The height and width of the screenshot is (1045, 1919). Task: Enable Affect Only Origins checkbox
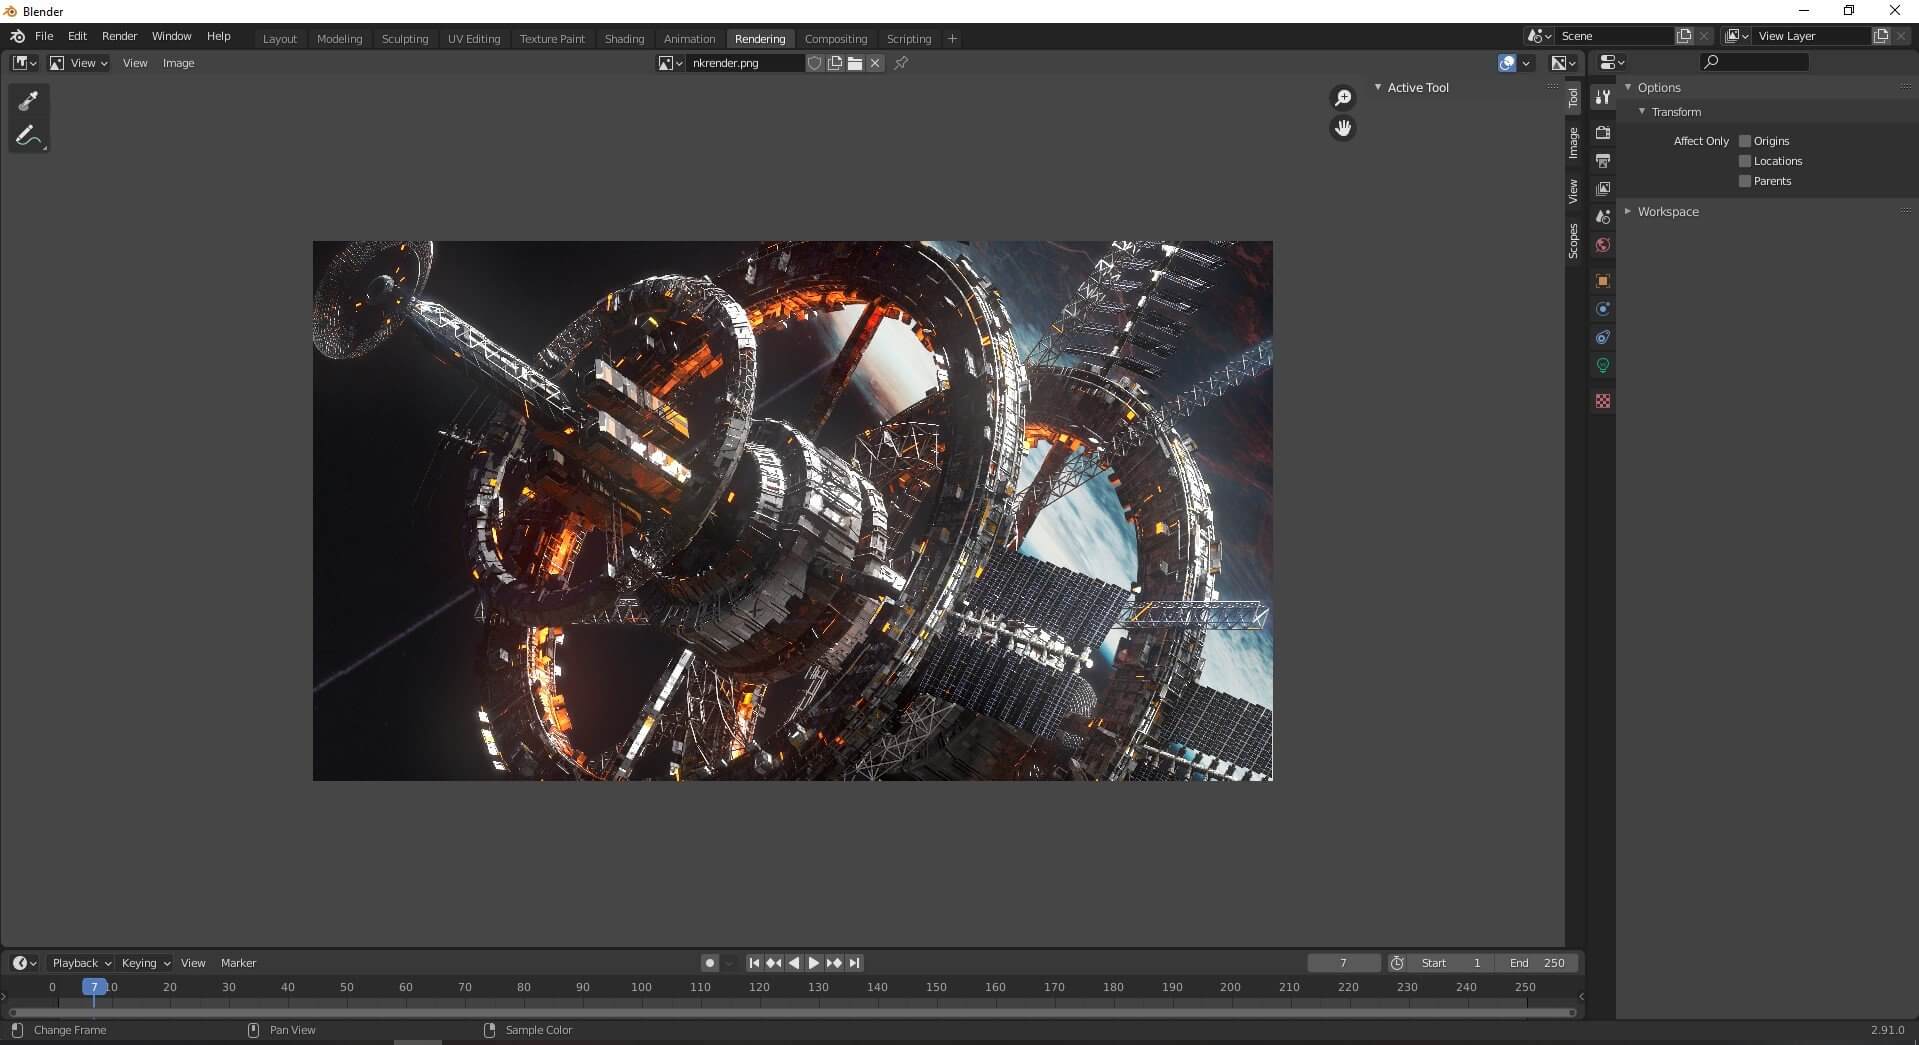point(1745,141)
